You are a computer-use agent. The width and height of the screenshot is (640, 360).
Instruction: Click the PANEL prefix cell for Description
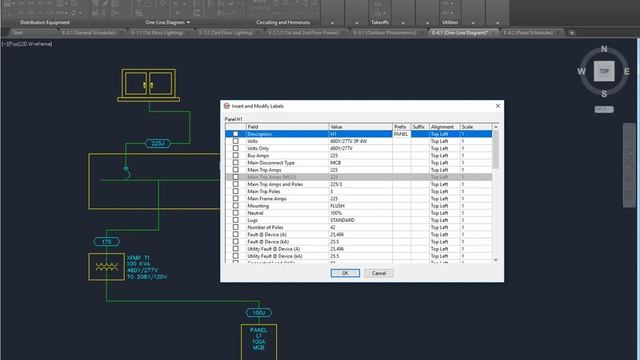[x=402, y=134]
